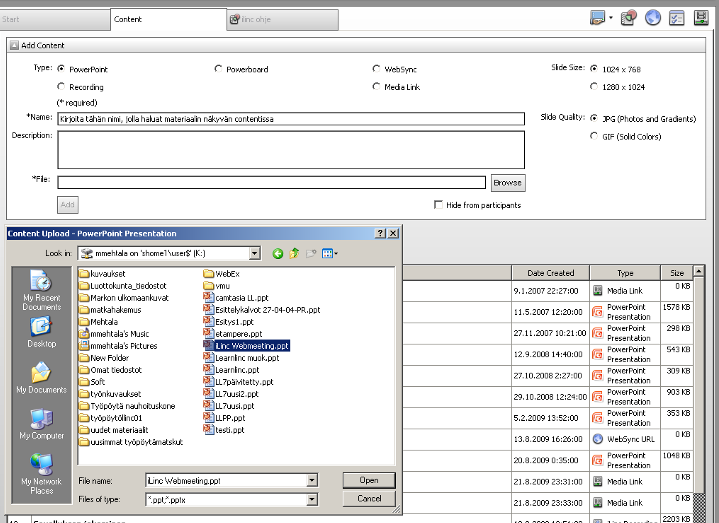Select the Recording type radio button
Viewport: 719px width, 523px height.
[x=61, y=86]
